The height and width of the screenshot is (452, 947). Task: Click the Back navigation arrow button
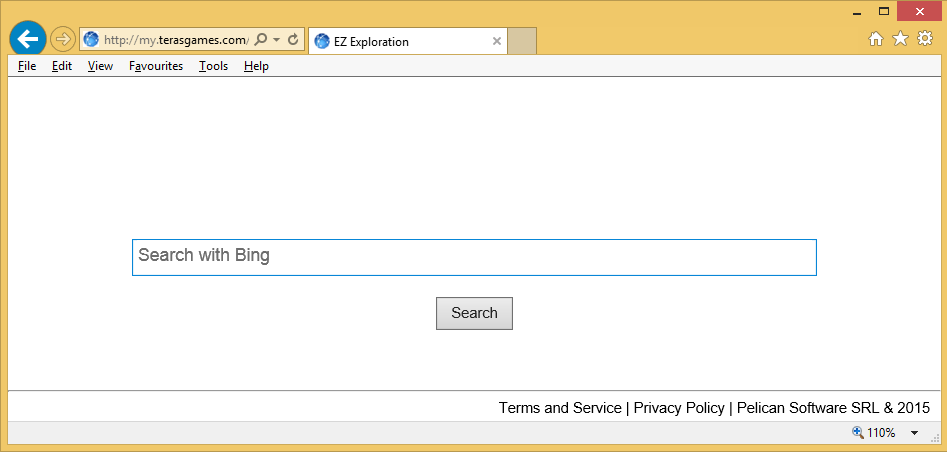click(28, 39)
